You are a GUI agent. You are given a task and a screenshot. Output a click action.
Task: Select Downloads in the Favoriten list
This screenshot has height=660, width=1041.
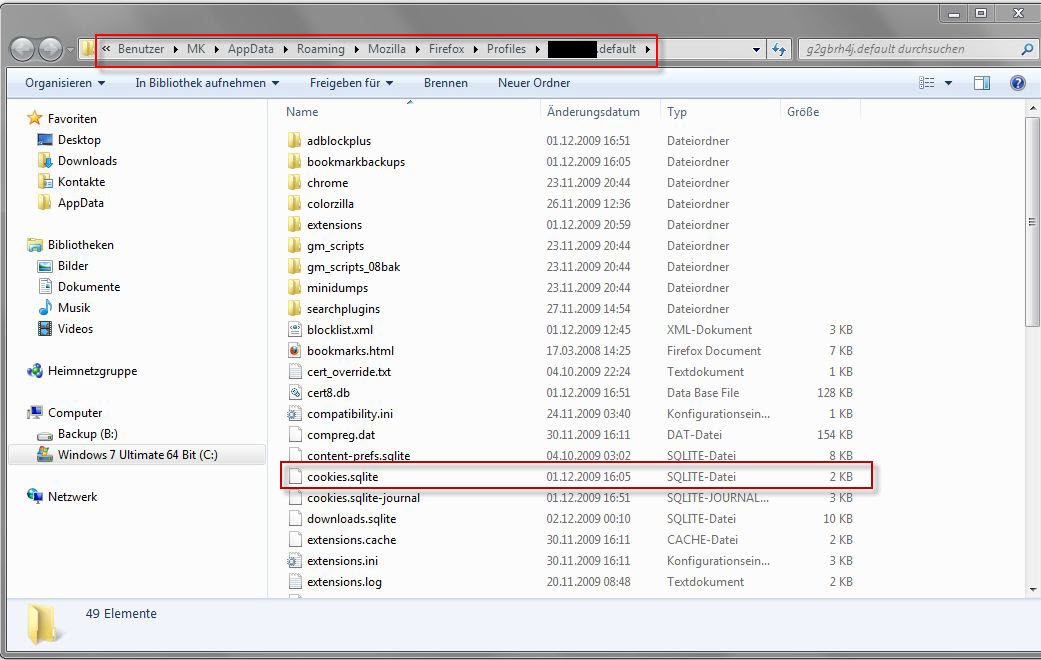point(87,161)
